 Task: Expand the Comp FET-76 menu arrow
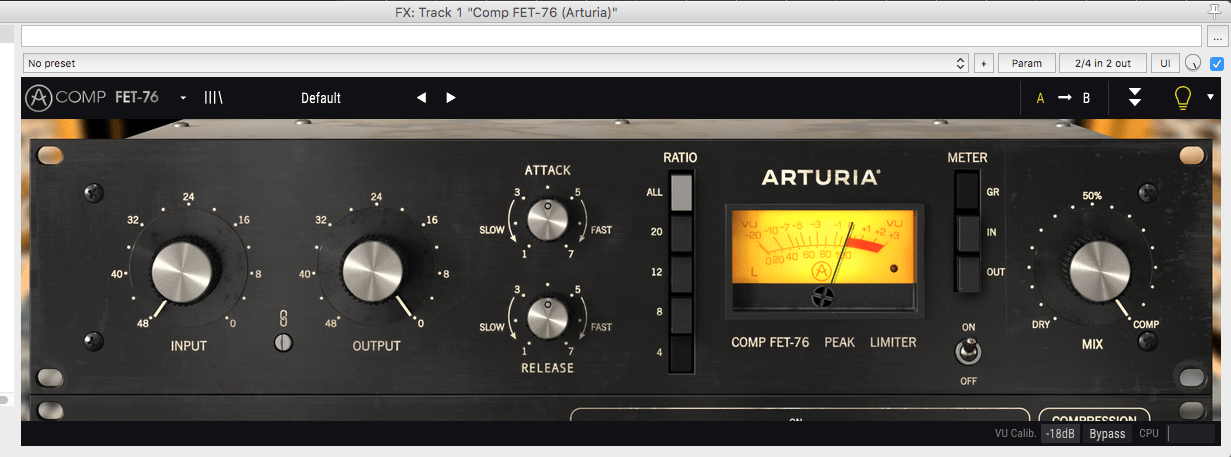pyautogui.click(x=183, y=98)
